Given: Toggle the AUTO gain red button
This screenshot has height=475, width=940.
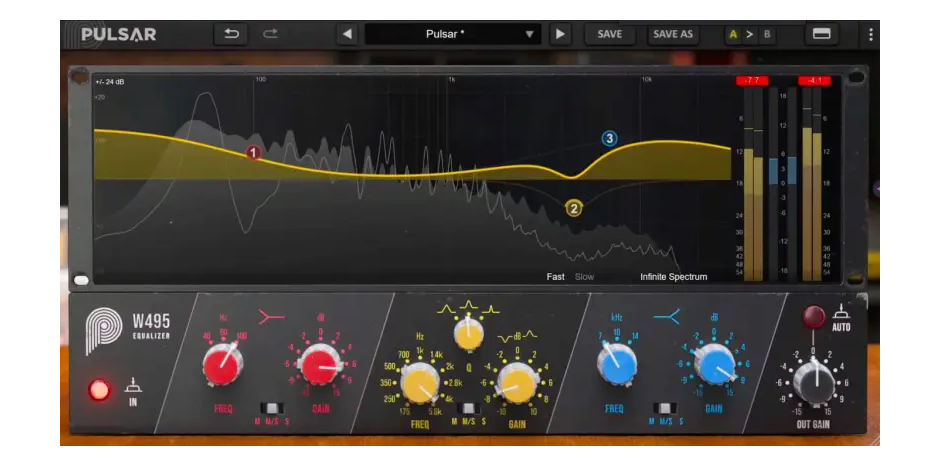Looking at the screenshot, I should tap(814, 317).
